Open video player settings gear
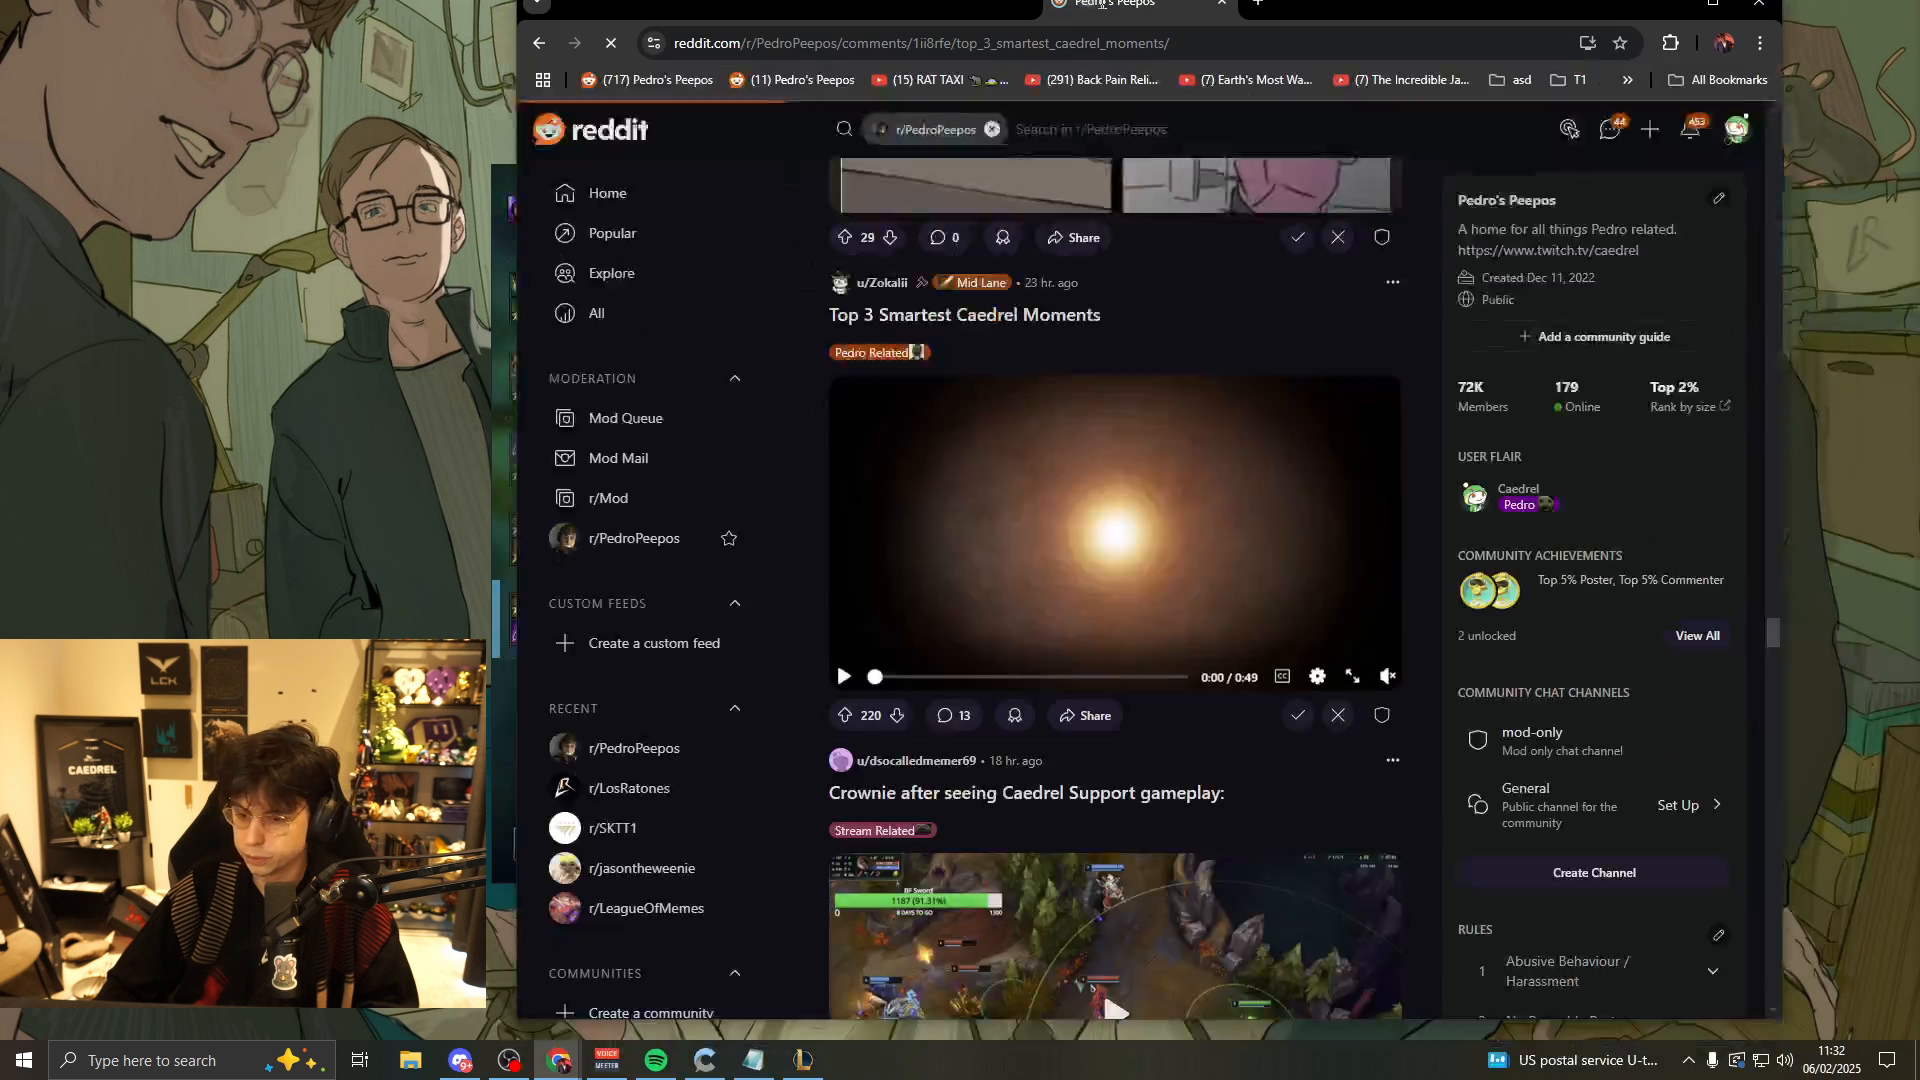Image resolution: width=1920 pixels, height=1080 pixels. tap(1318, 676)
